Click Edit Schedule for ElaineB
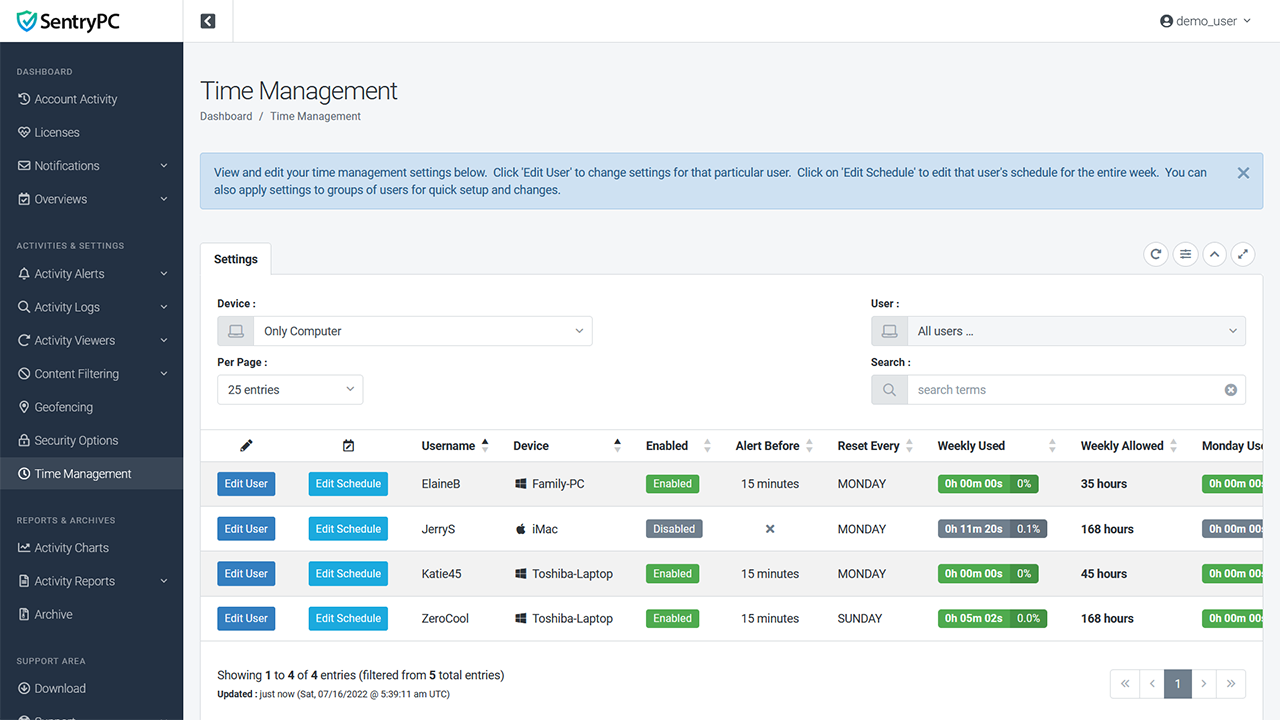Image resolution: width=1280 pixels, height=720 pixels. tap(348, 484)
